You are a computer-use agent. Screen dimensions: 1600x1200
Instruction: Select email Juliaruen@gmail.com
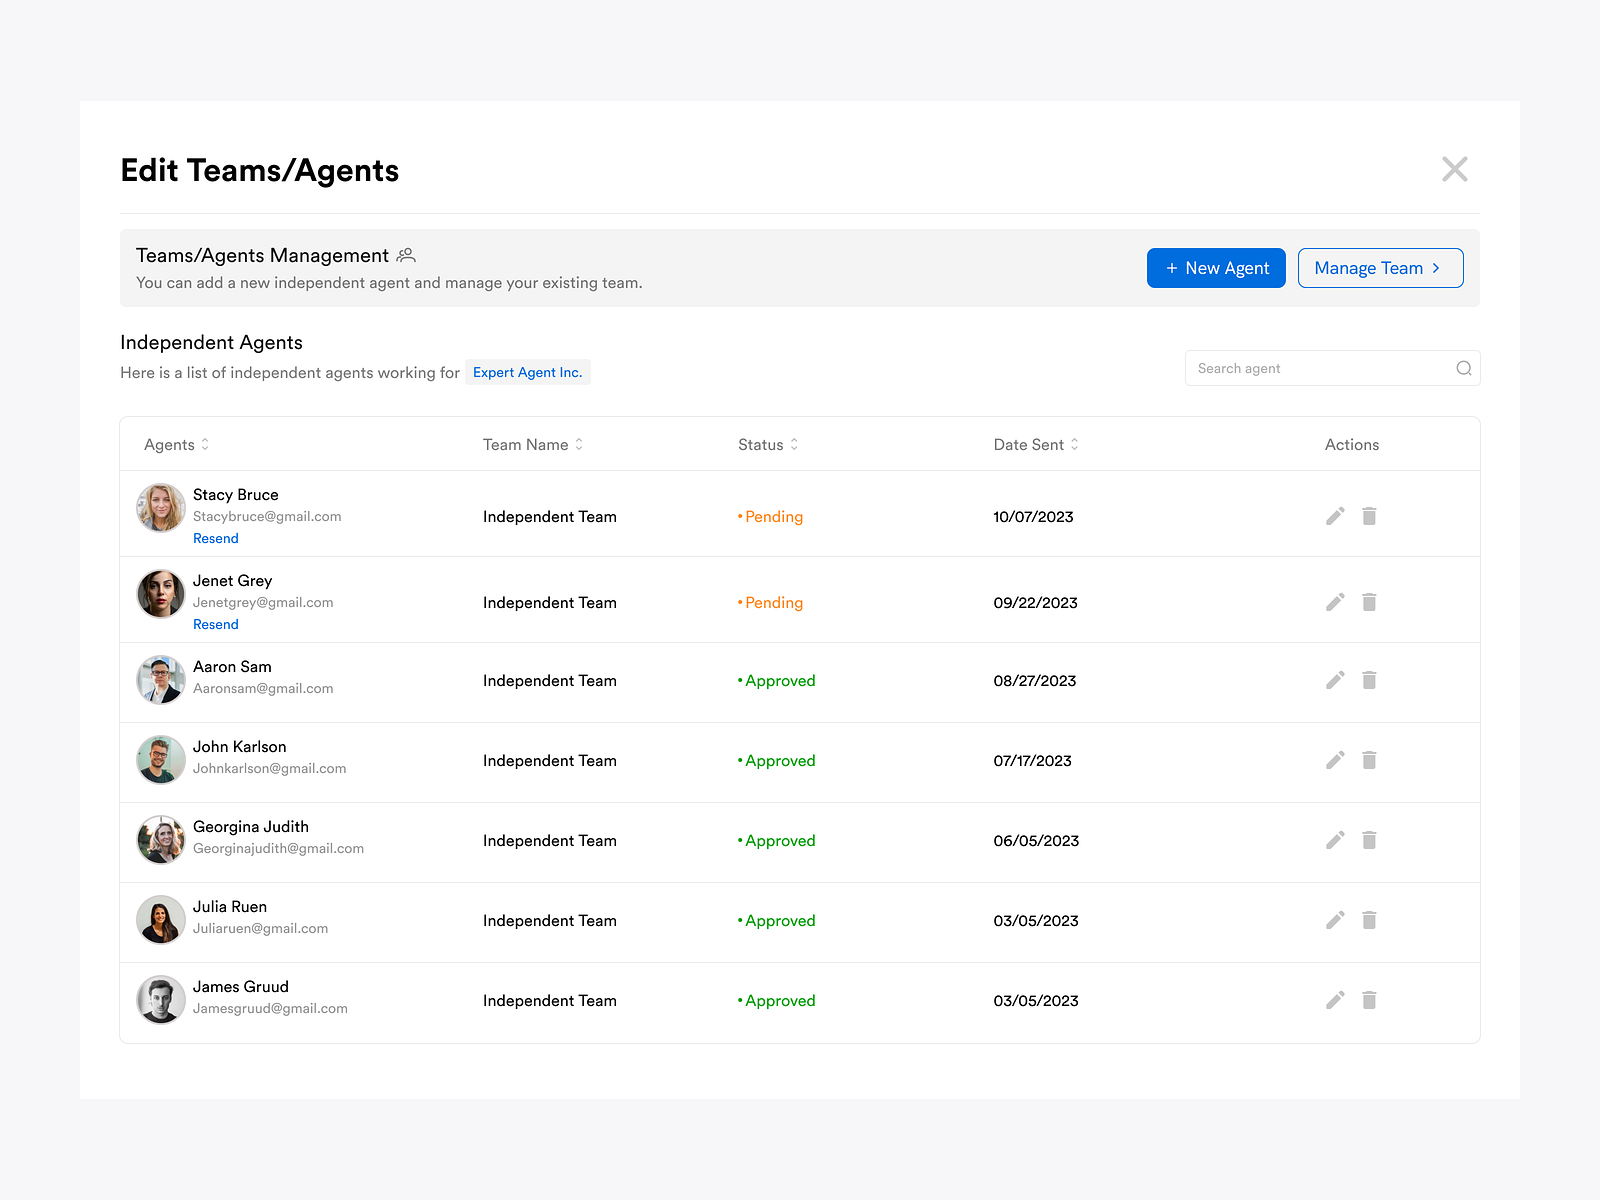click(x=261, y=928)
